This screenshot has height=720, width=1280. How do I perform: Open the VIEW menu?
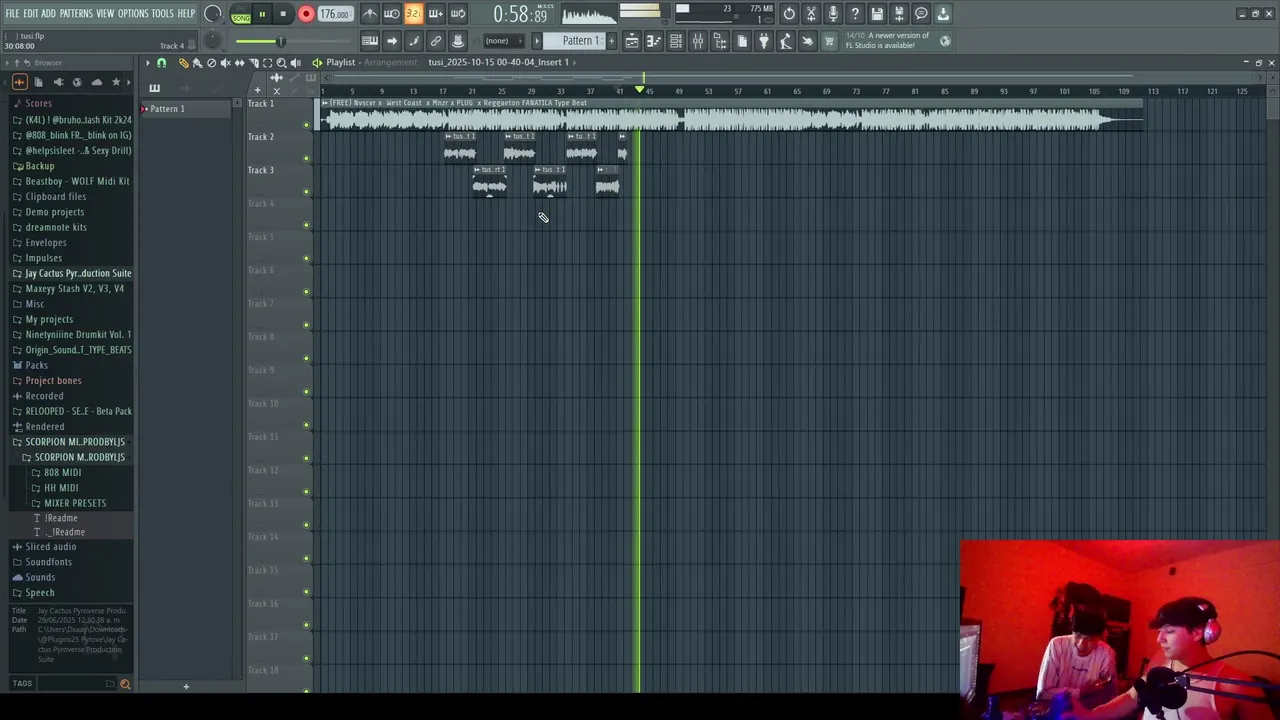(105, 14)
